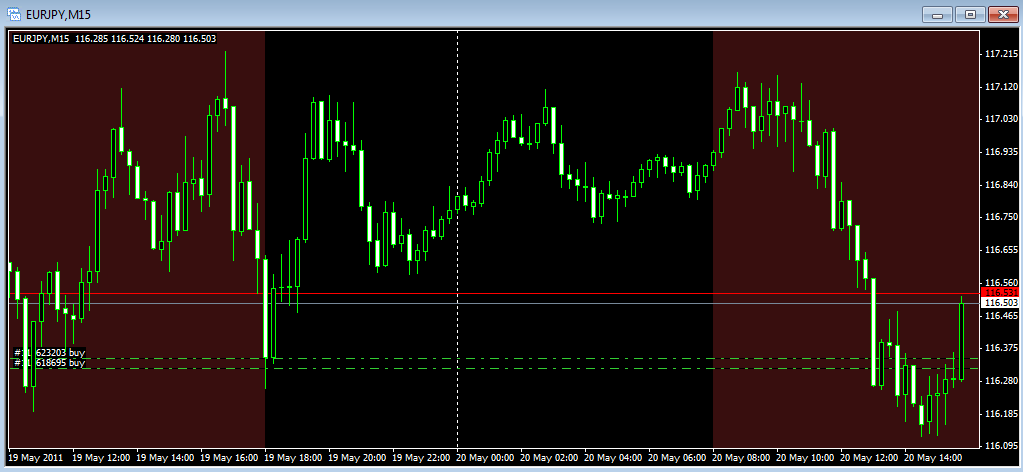
Task: Minimize the EURJPY,M15 chart window
Action: click(938, 14)
